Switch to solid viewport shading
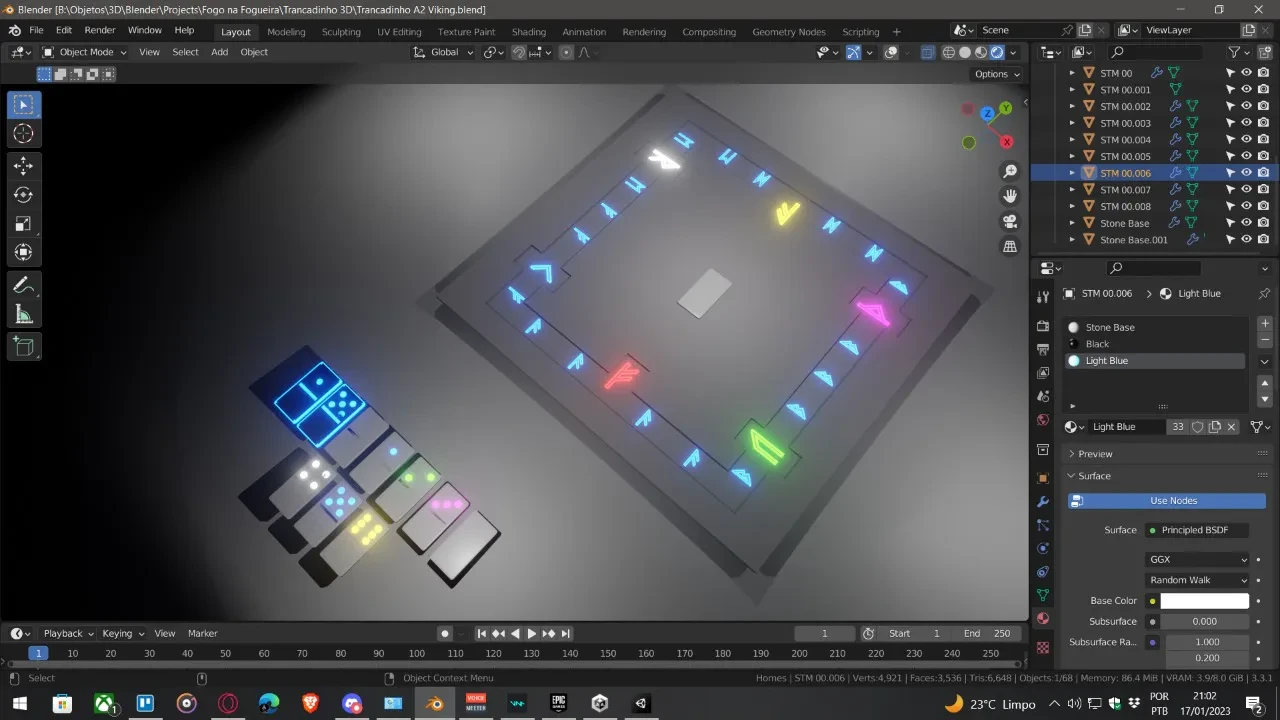Viewport: 1280px width, 720px height. coord(965,52)
